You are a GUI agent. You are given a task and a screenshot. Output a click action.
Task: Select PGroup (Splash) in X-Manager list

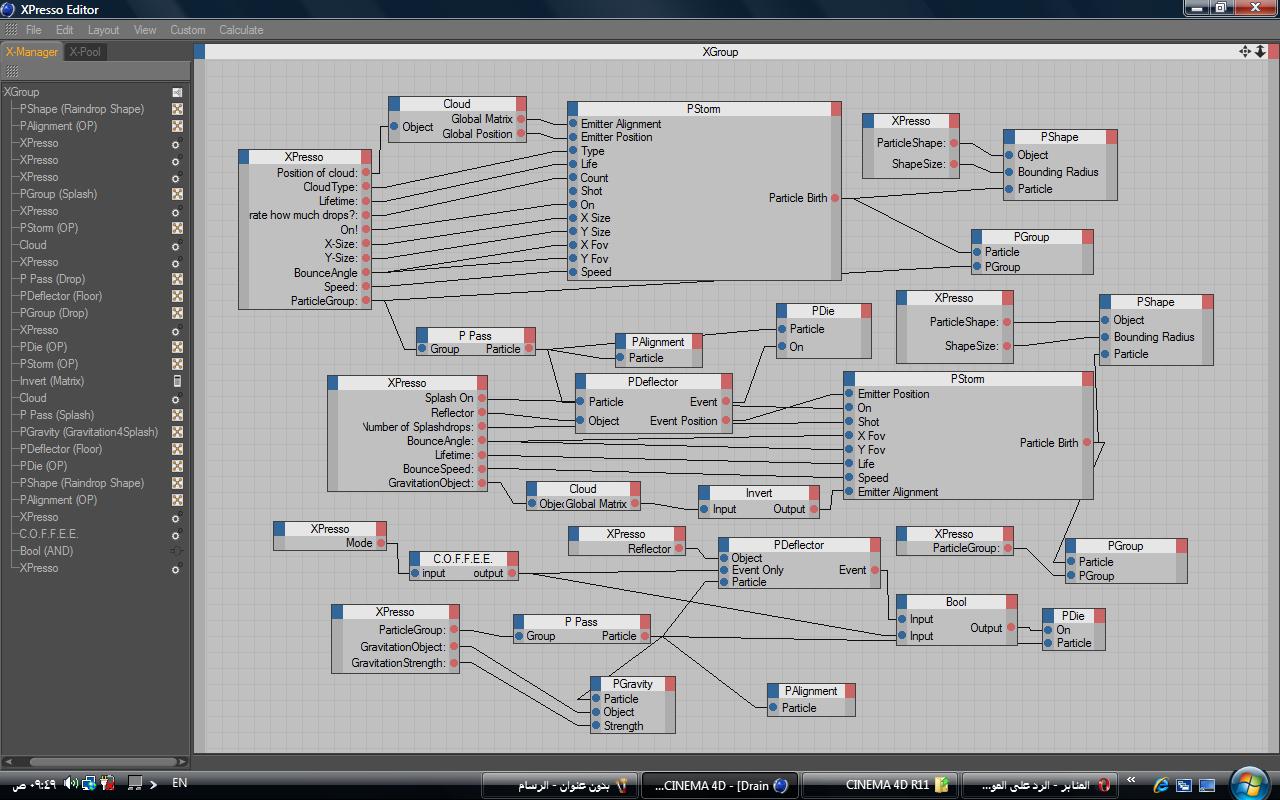tap(58, 194)
